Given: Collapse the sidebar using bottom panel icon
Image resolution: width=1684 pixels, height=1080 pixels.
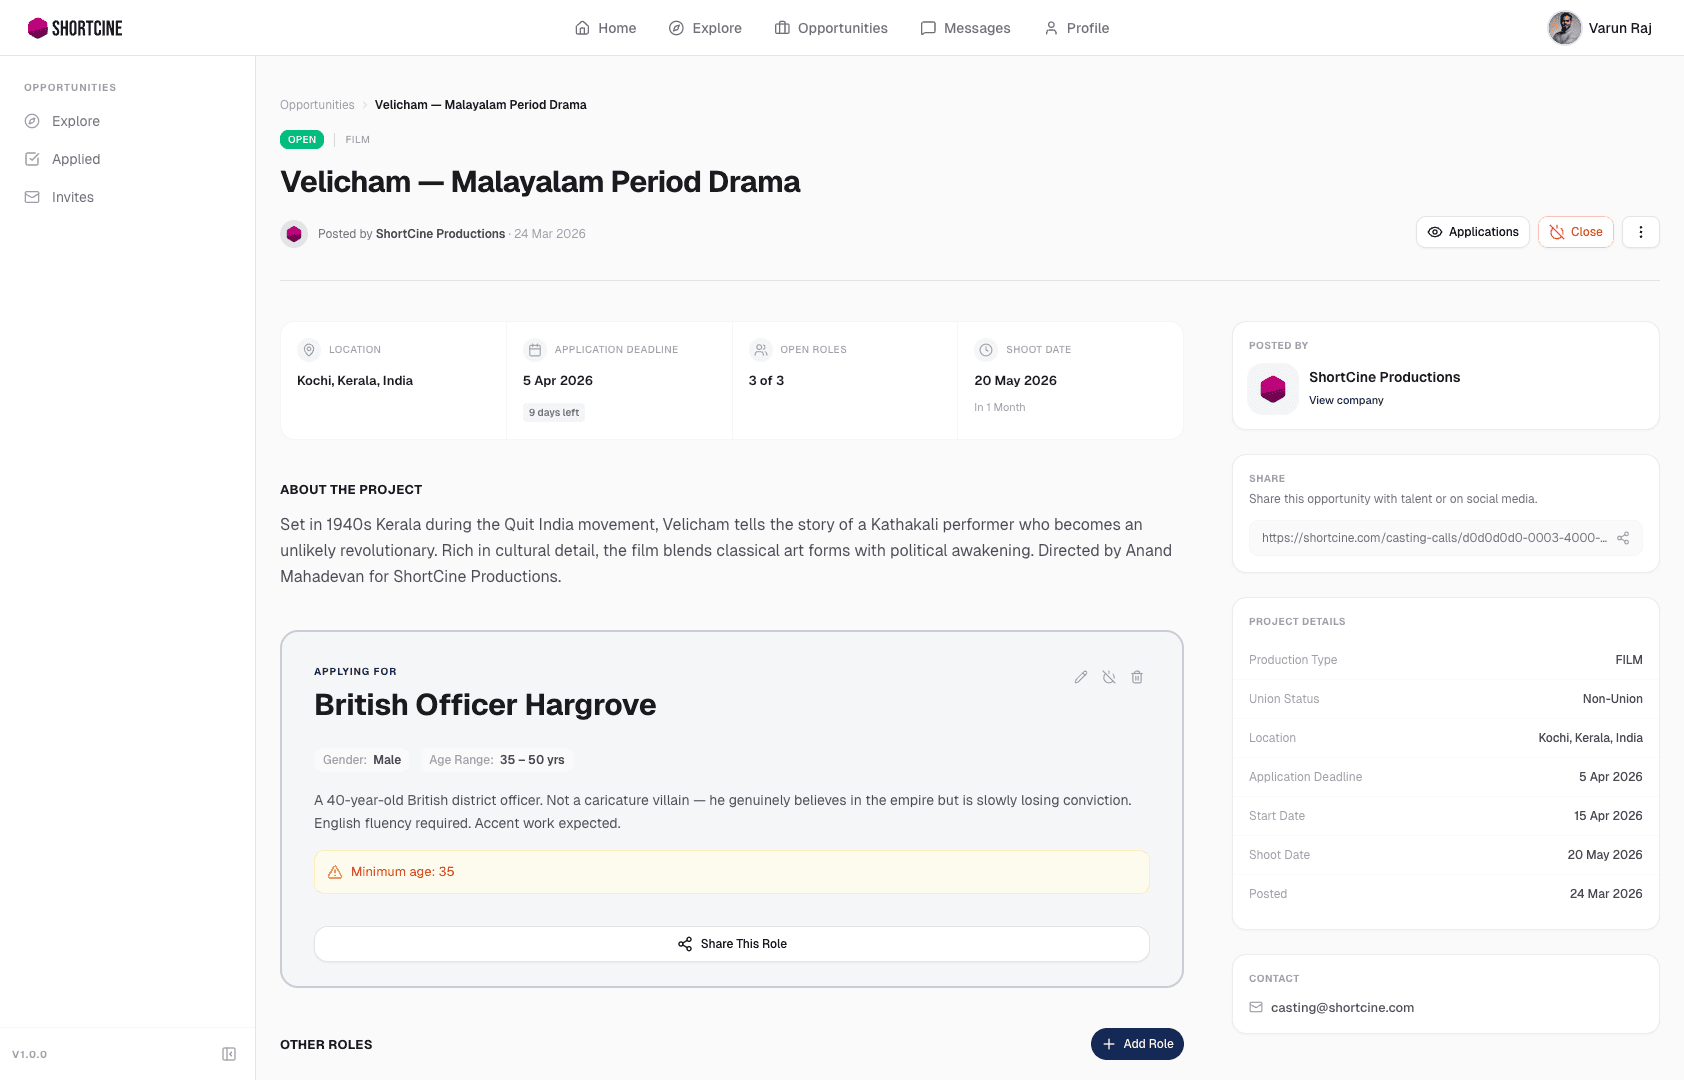Looking at the screenshot, I should 229,1054.
